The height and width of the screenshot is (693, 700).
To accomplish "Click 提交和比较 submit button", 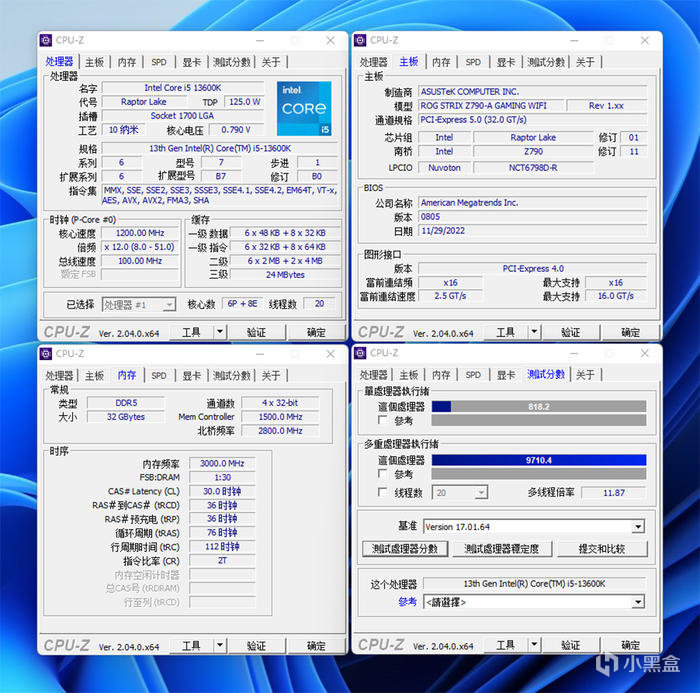I will tap(602, 549).
